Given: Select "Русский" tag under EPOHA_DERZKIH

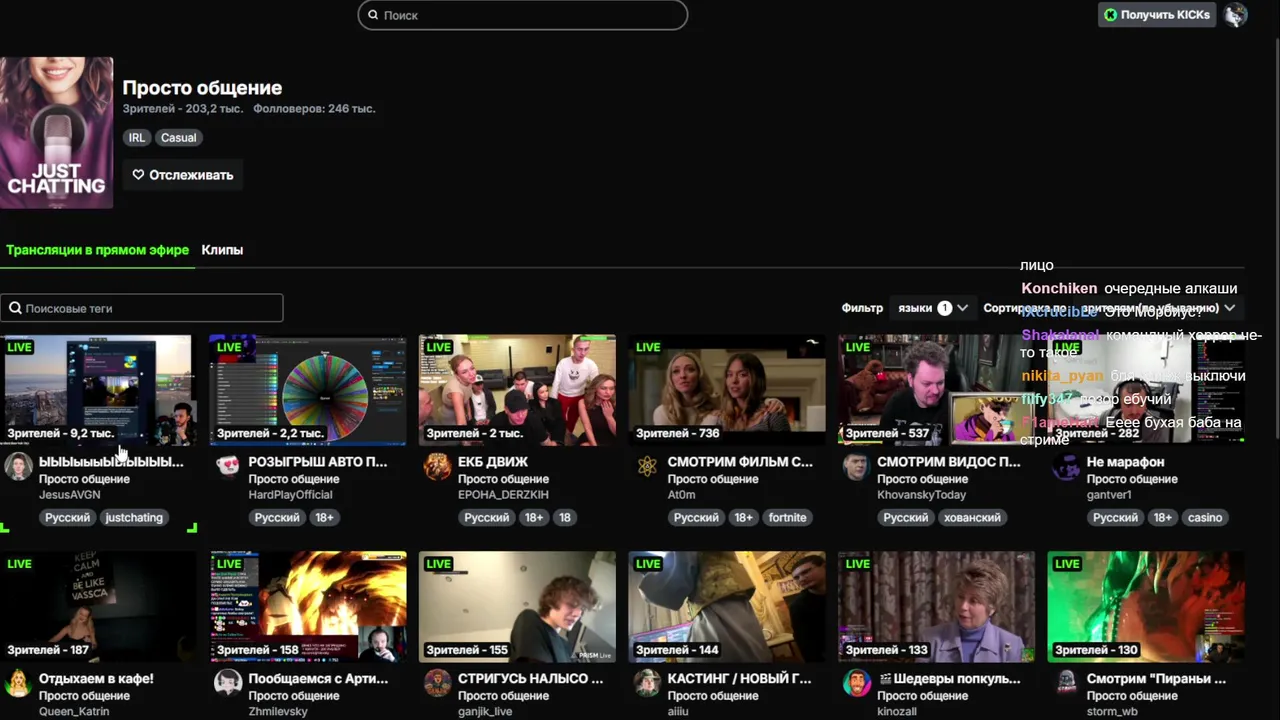Looking at the screenshot, I should 487,518.
